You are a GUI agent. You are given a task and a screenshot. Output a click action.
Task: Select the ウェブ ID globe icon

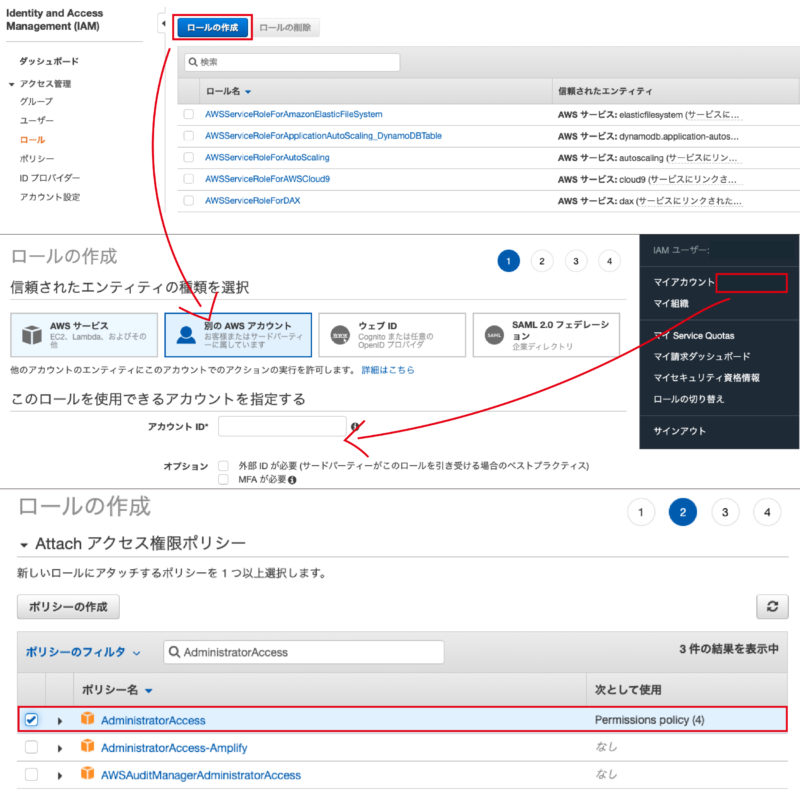pos(340,335)
